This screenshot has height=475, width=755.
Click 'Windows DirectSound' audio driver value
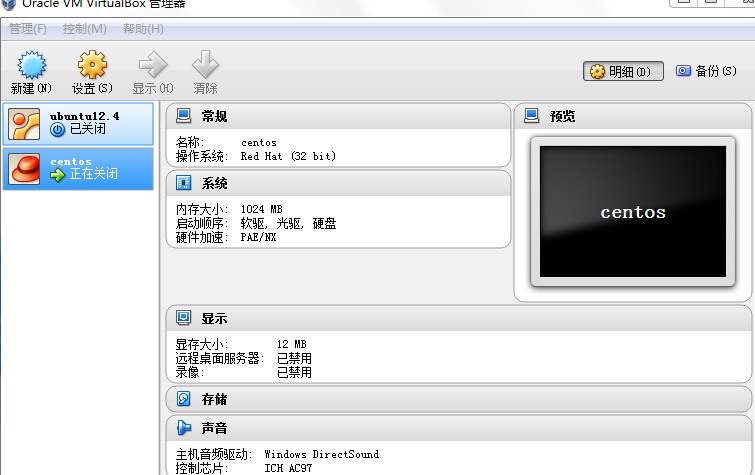click(322, 454)
